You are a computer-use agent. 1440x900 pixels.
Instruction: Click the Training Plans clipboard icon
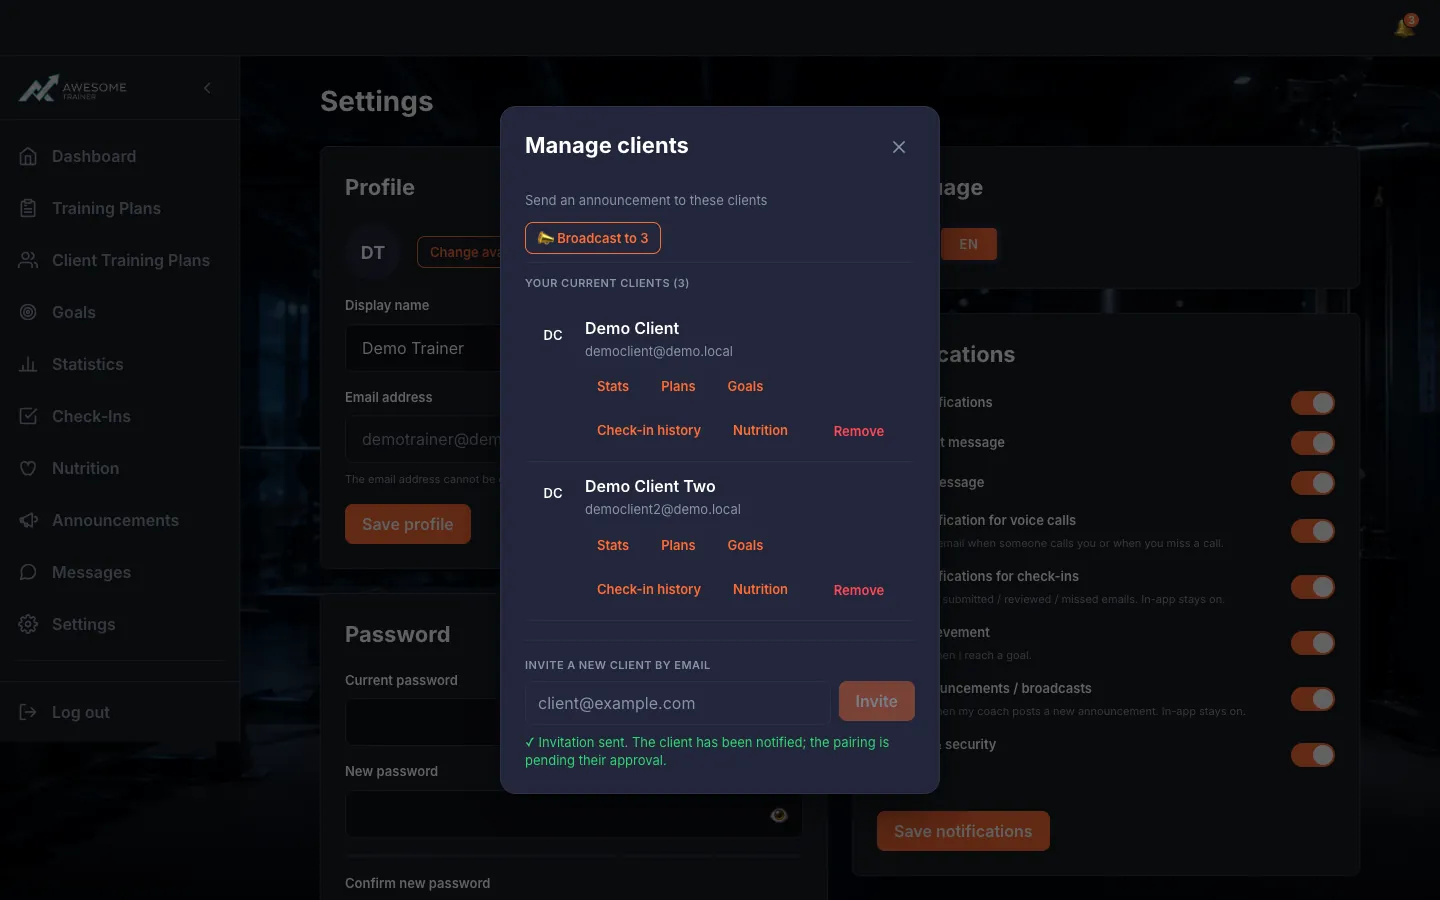coord(28,208)
